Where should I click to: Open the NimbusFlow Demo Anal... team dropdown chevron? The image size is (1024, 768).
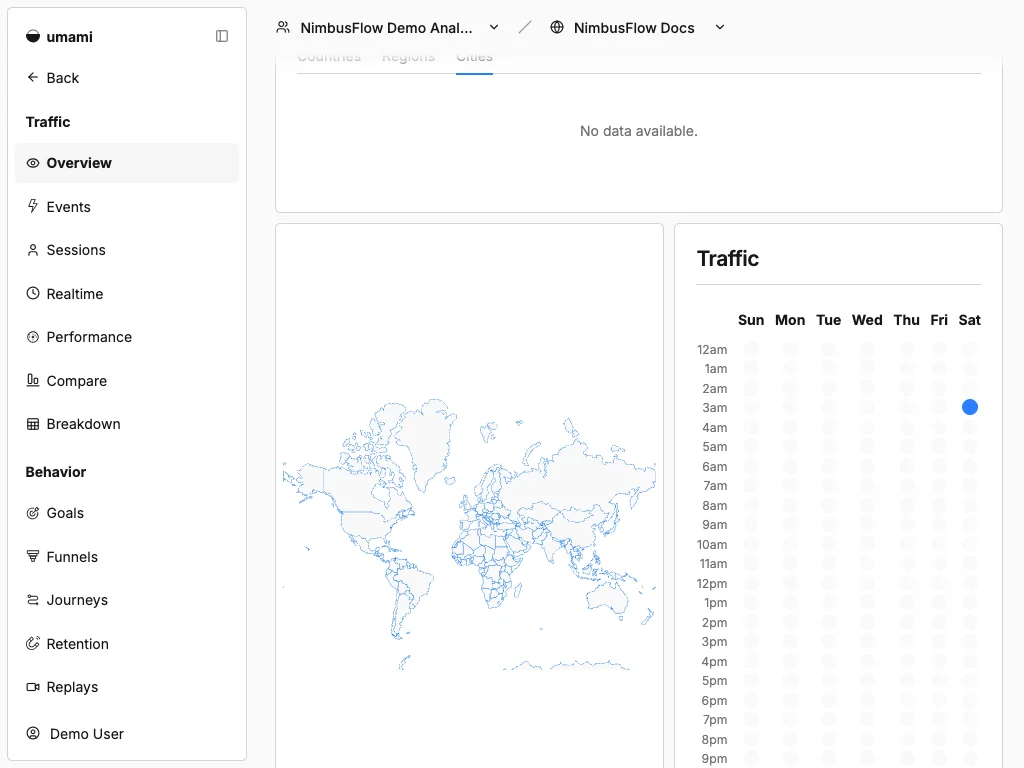coord(494,27)
